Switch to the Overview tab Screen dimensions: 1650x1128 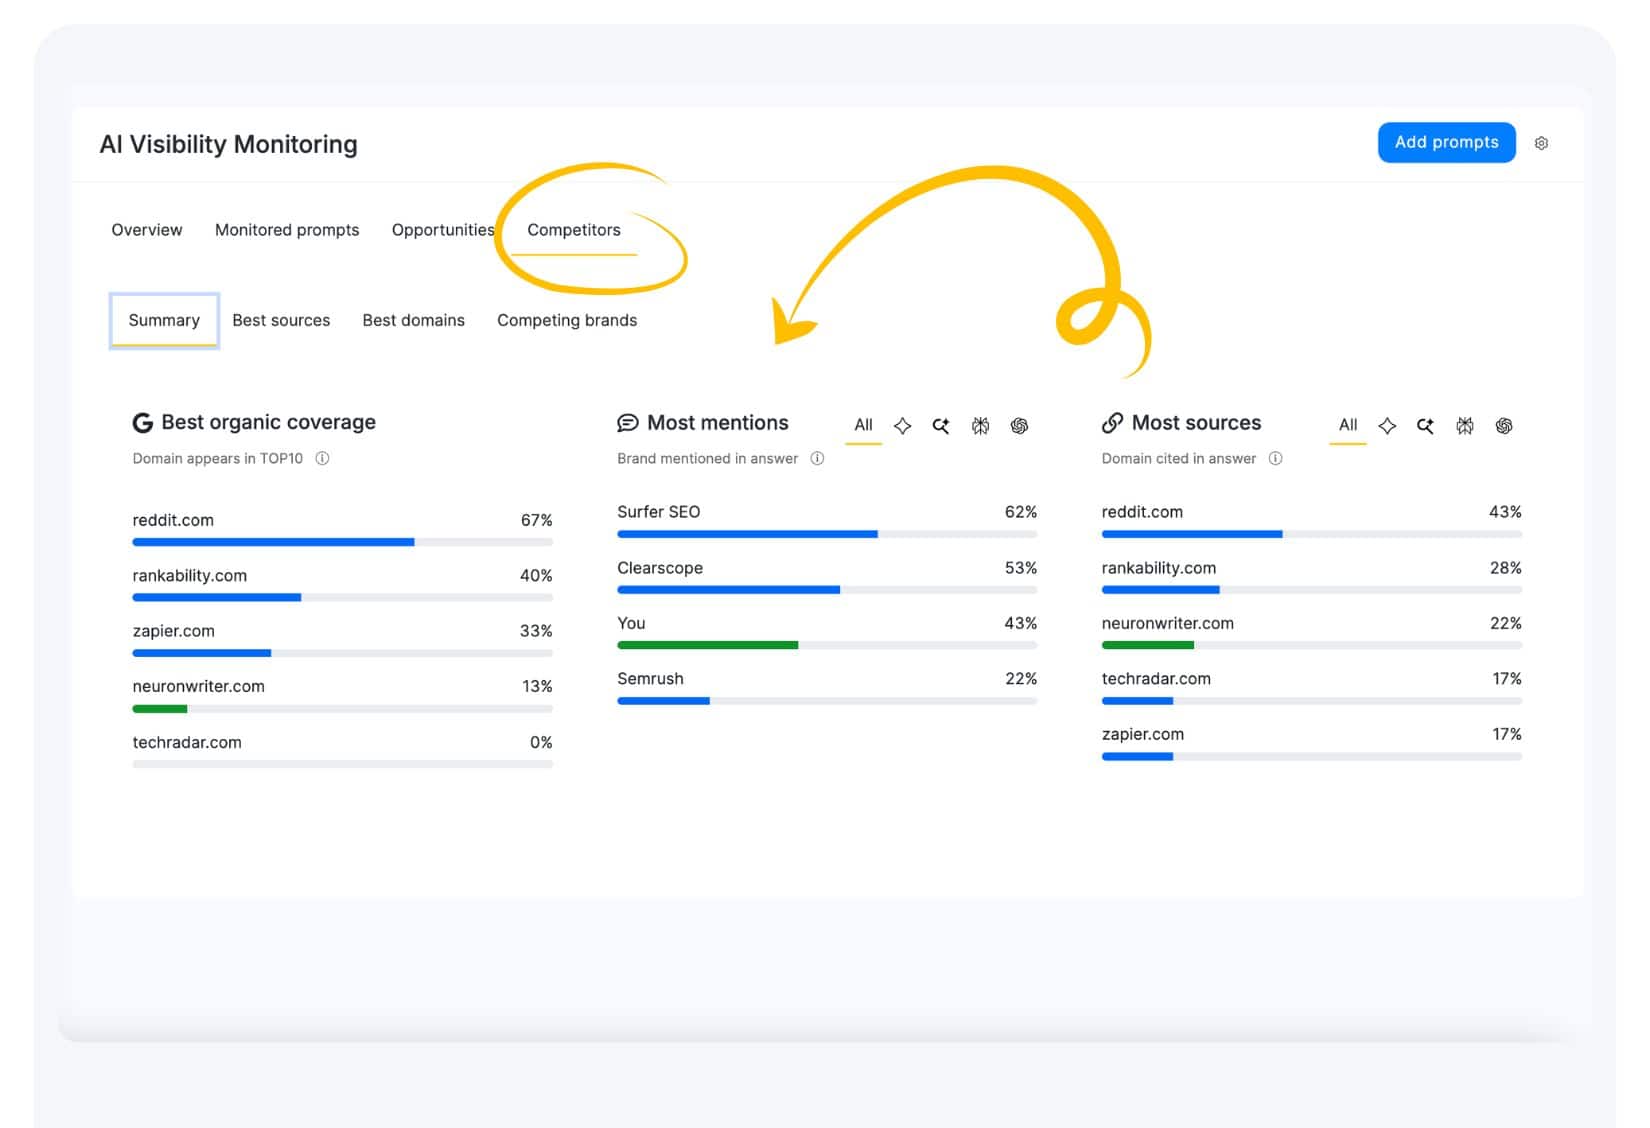pyautogui.click(x=147, y=230)
